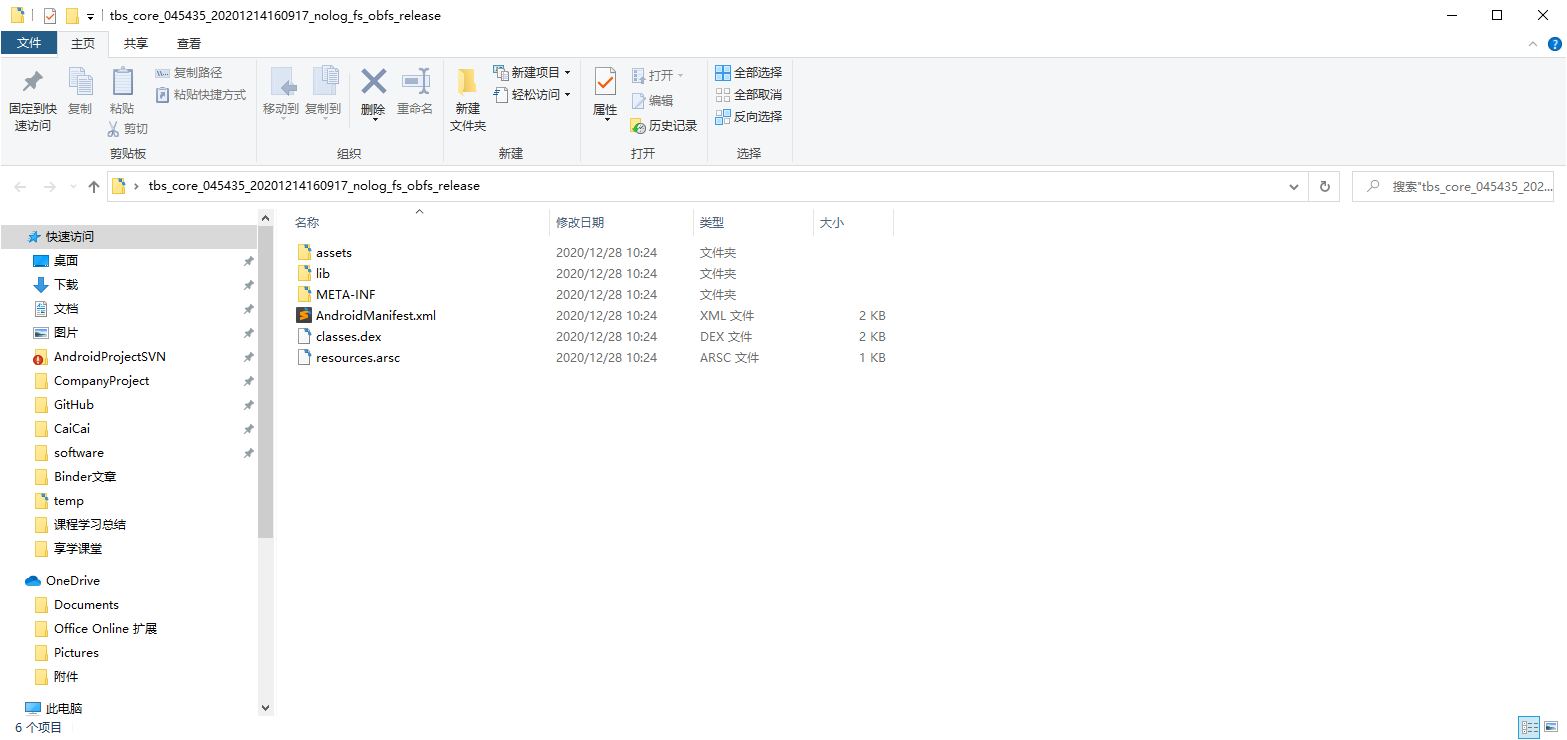Click the blue Help question mark icon

tap(1555, 44)
